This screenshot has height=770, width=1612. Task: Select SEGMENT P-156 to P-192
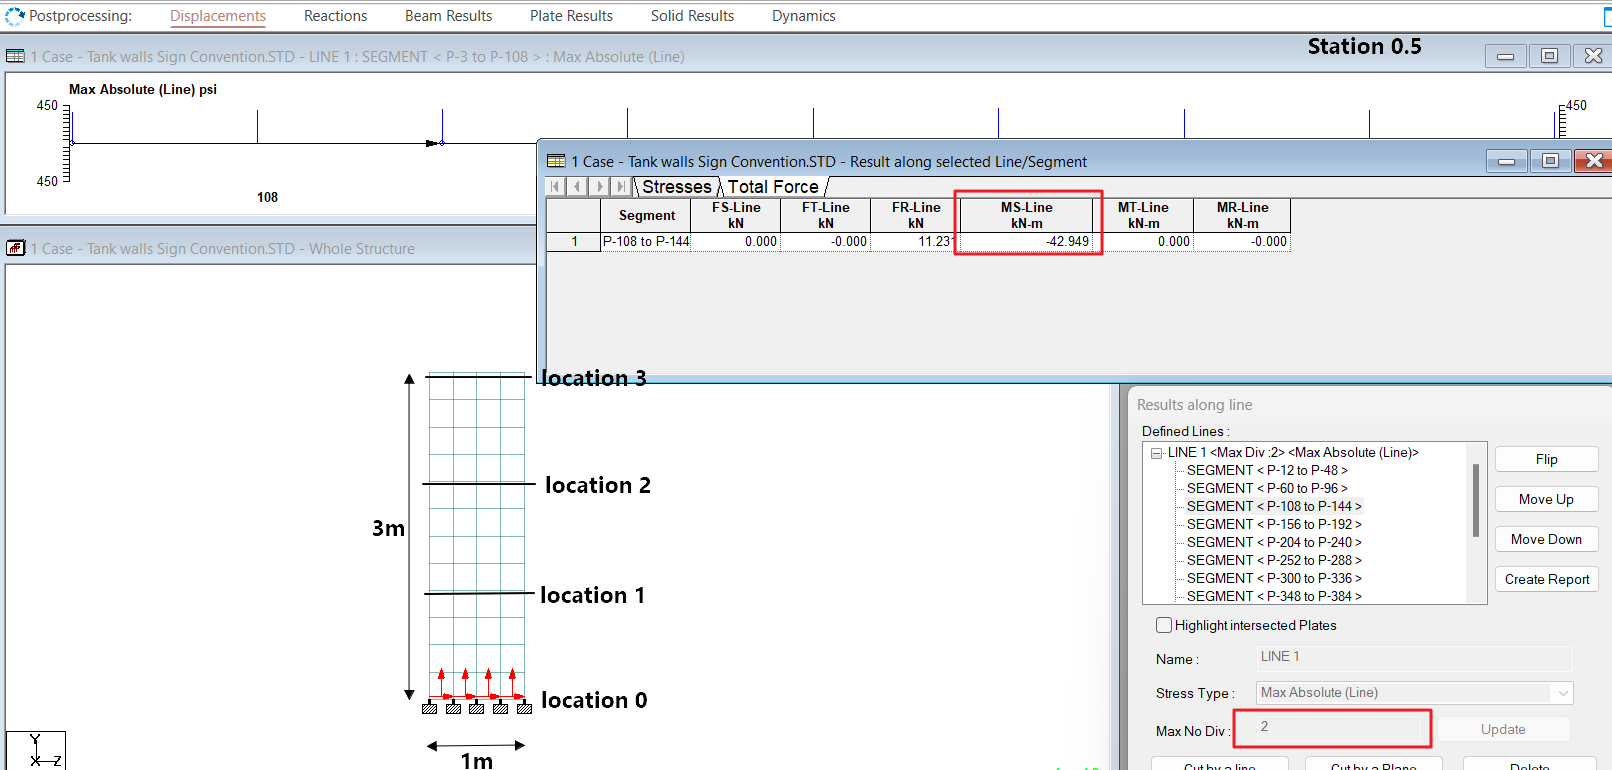point(1273,524)
